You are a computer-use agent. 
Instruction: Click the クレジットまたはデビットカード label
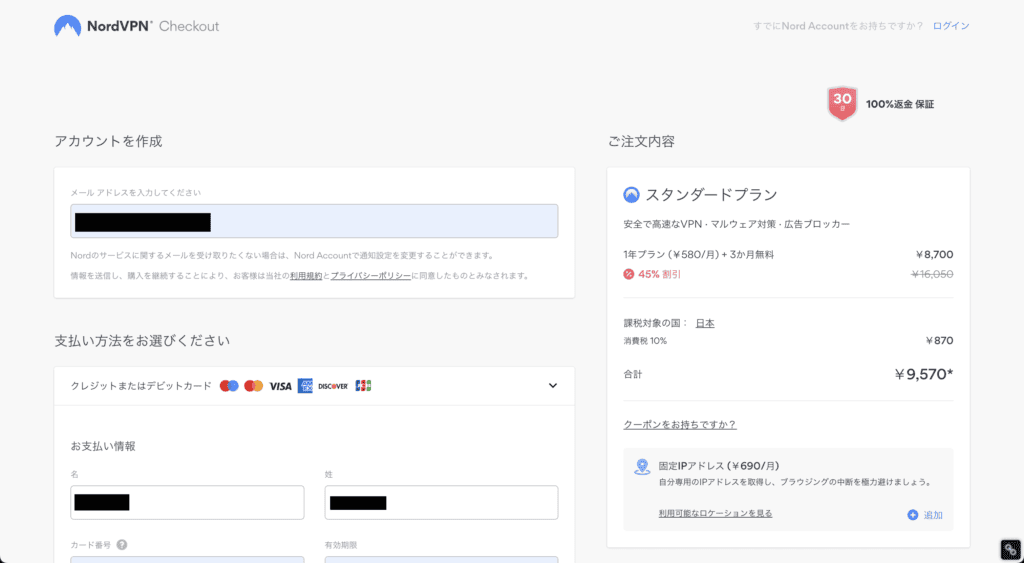click(141, 386)
